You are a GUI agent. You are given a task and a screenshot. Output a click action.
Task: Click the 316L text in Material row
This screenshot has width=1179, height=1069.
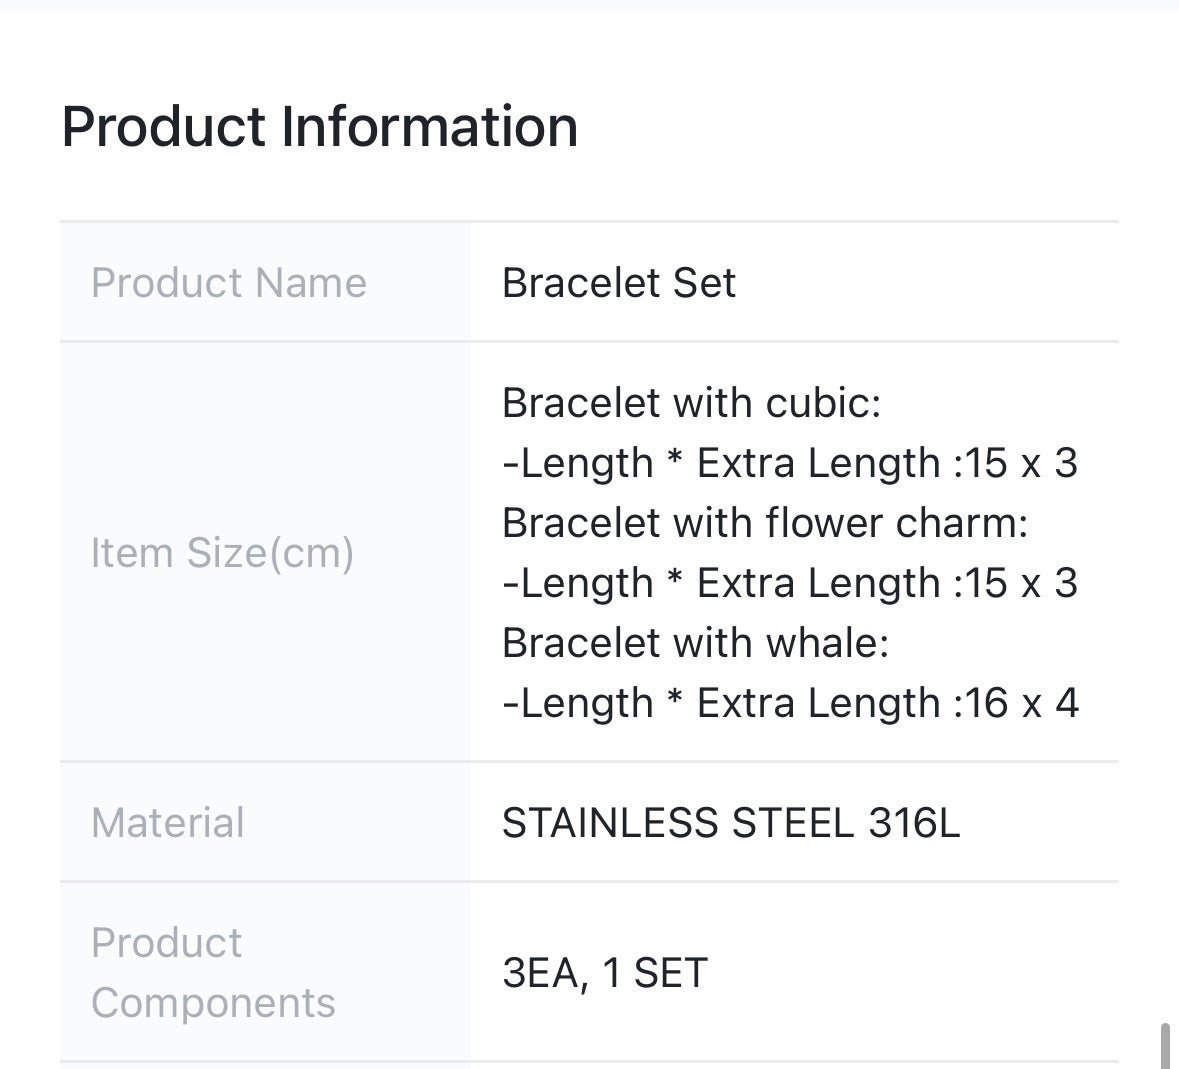click(x=914, y=822)
